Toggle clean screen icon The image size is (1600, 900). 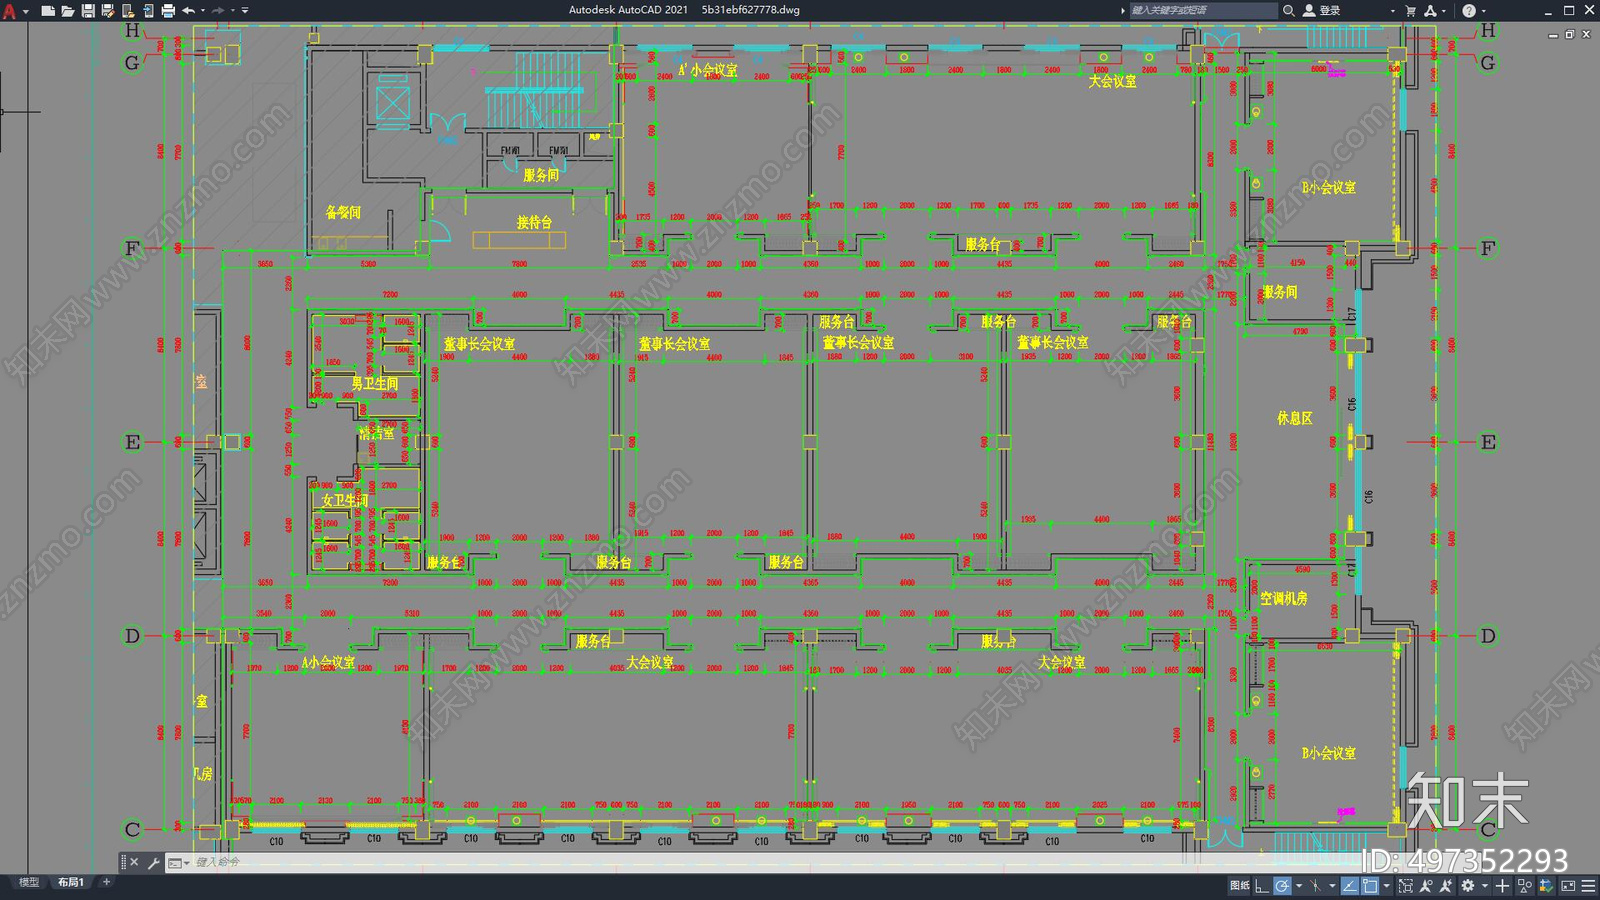pos(1568,886)
